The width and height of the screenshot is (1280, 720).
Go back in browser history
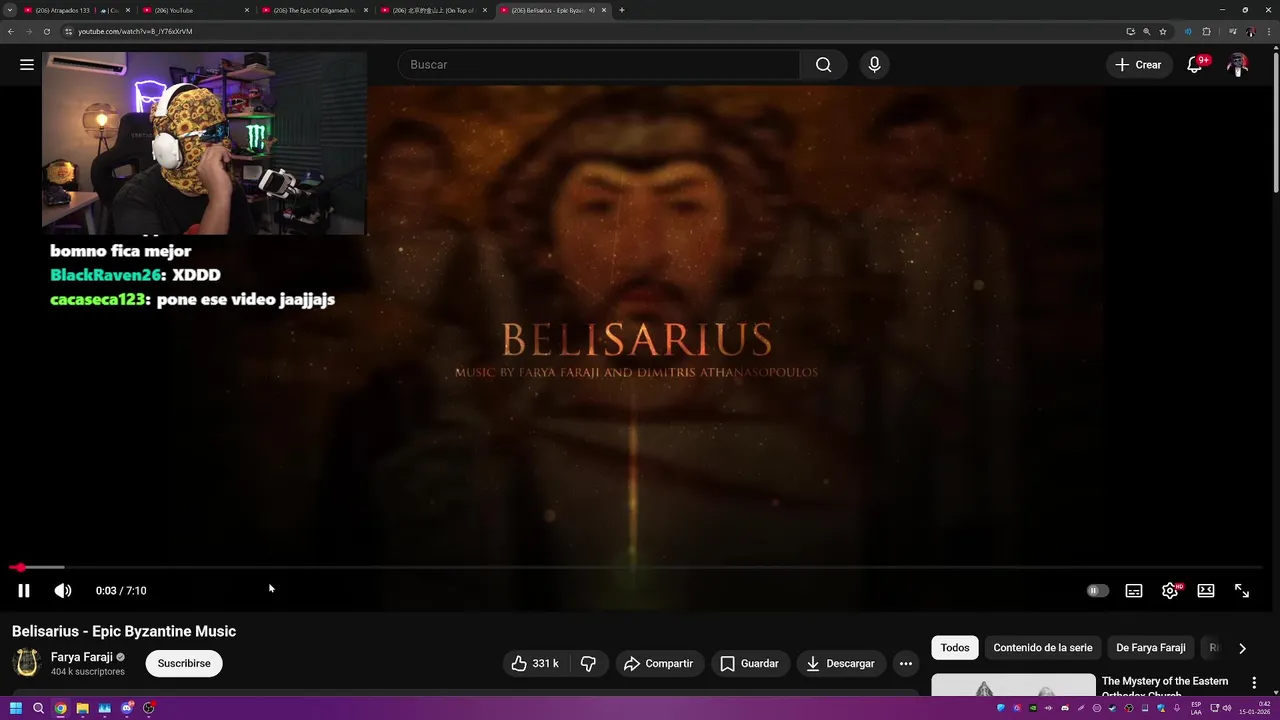tap(11, 31)
